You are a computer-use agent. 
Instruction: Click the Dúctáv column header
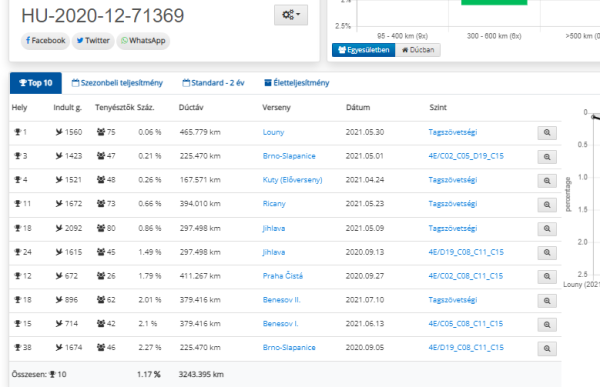191,108
